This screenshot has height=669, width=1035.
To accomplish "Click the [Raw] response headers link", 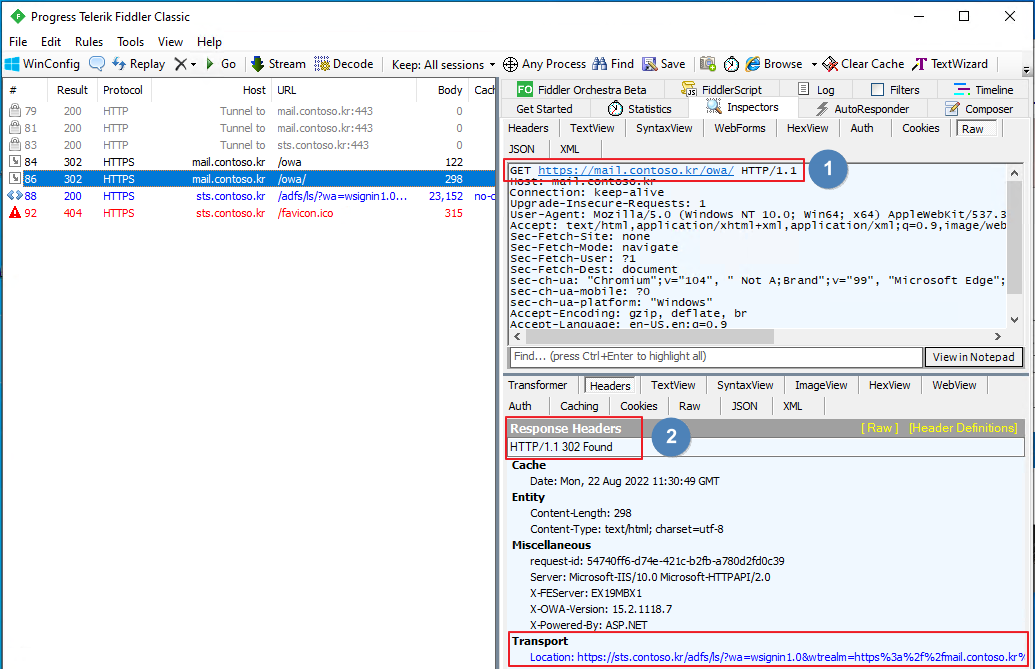I will tap(879, 428).
